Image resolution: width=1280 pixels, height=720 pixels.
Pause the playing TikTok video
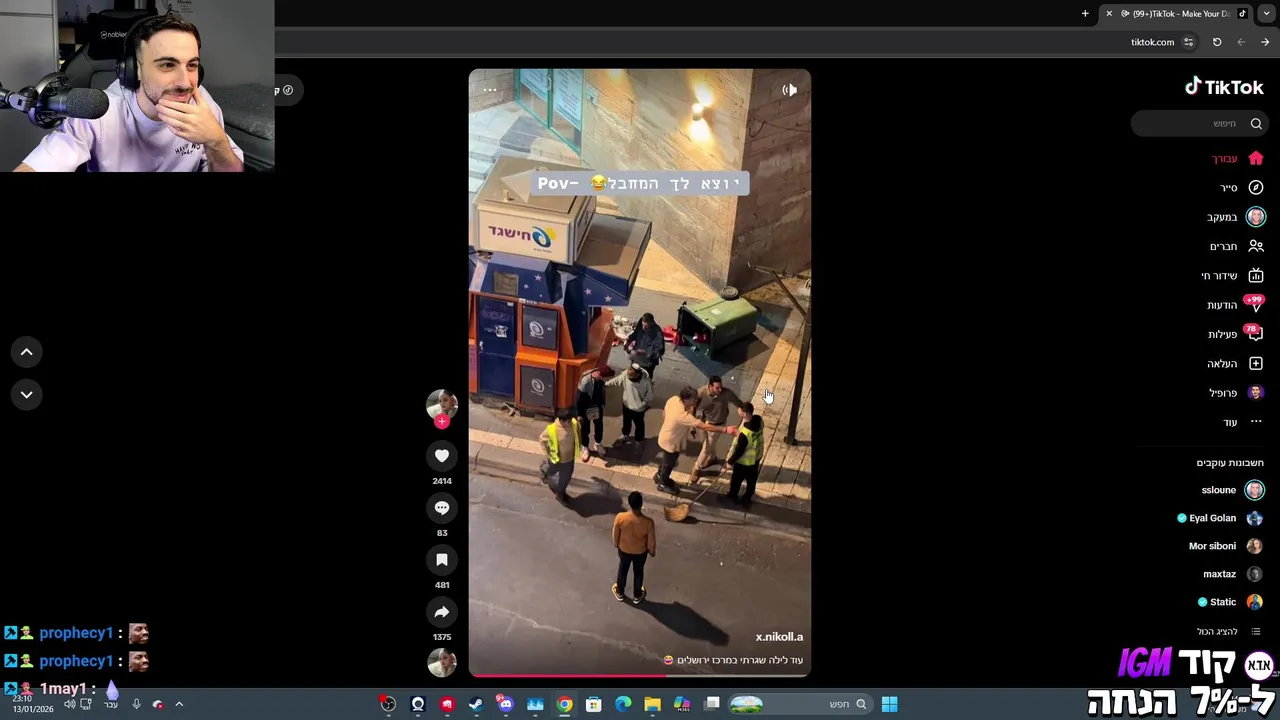(640, 372)
